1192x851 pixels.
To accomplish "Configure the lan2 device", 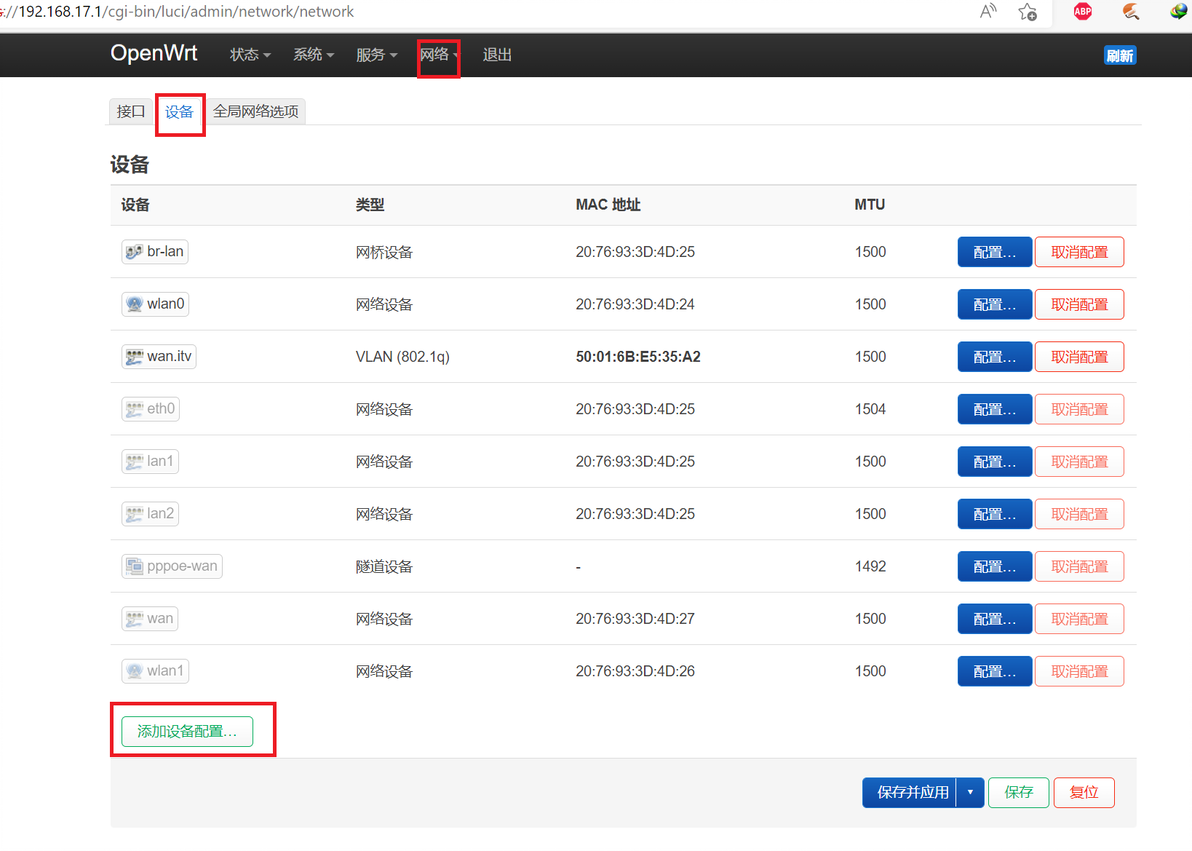I will click(994, 514).
